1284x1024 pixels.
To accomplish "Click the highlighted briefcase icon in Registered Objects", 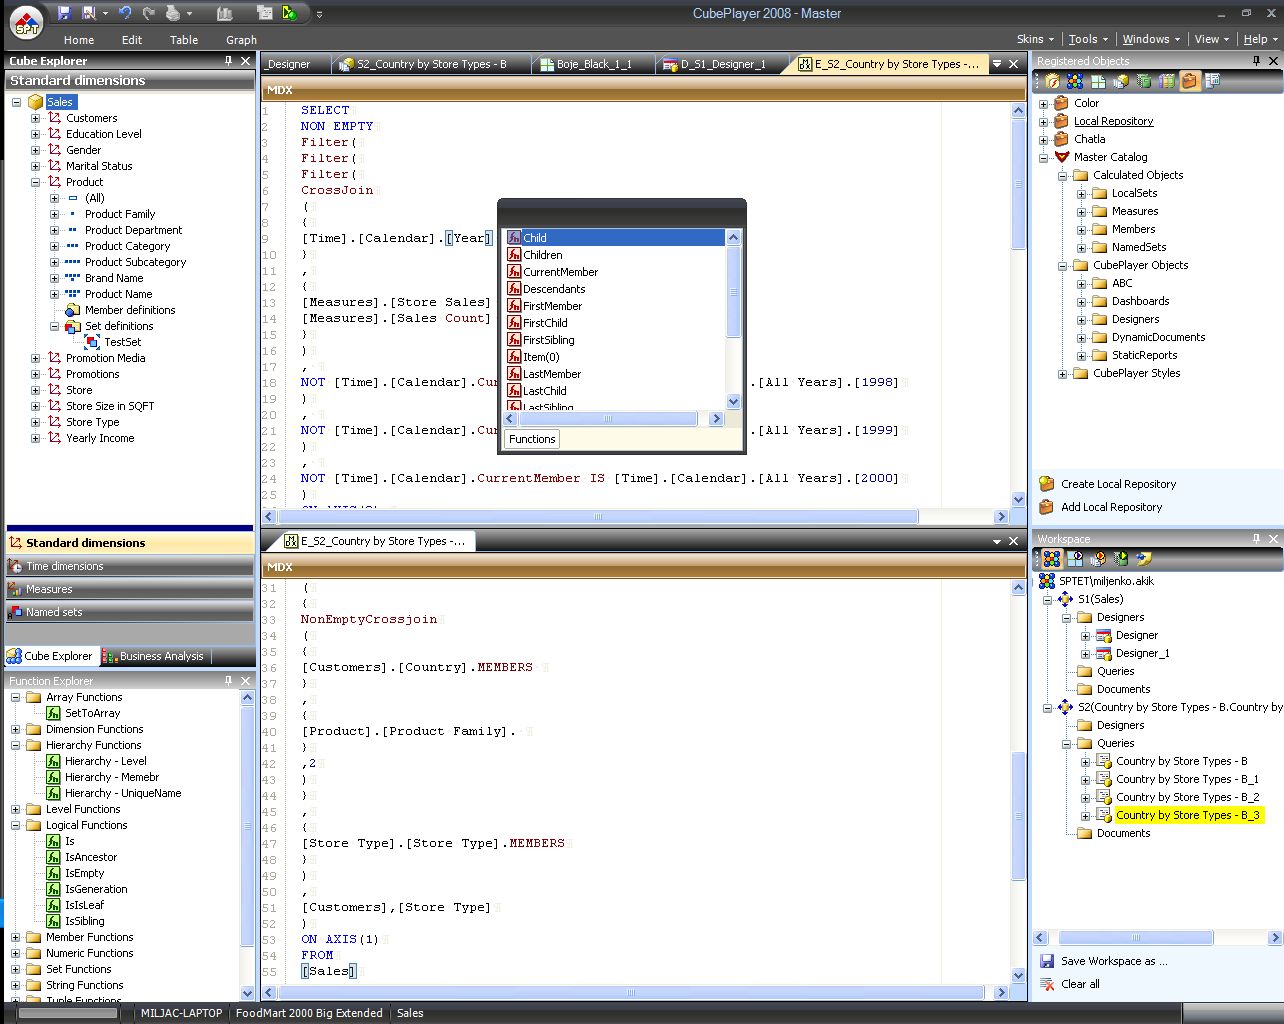I will (1190, 81).
